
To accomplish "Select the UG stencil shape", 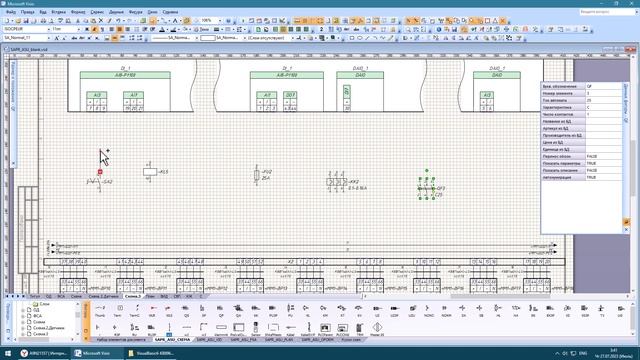I will pyautogui.click(x=620, y=310).
